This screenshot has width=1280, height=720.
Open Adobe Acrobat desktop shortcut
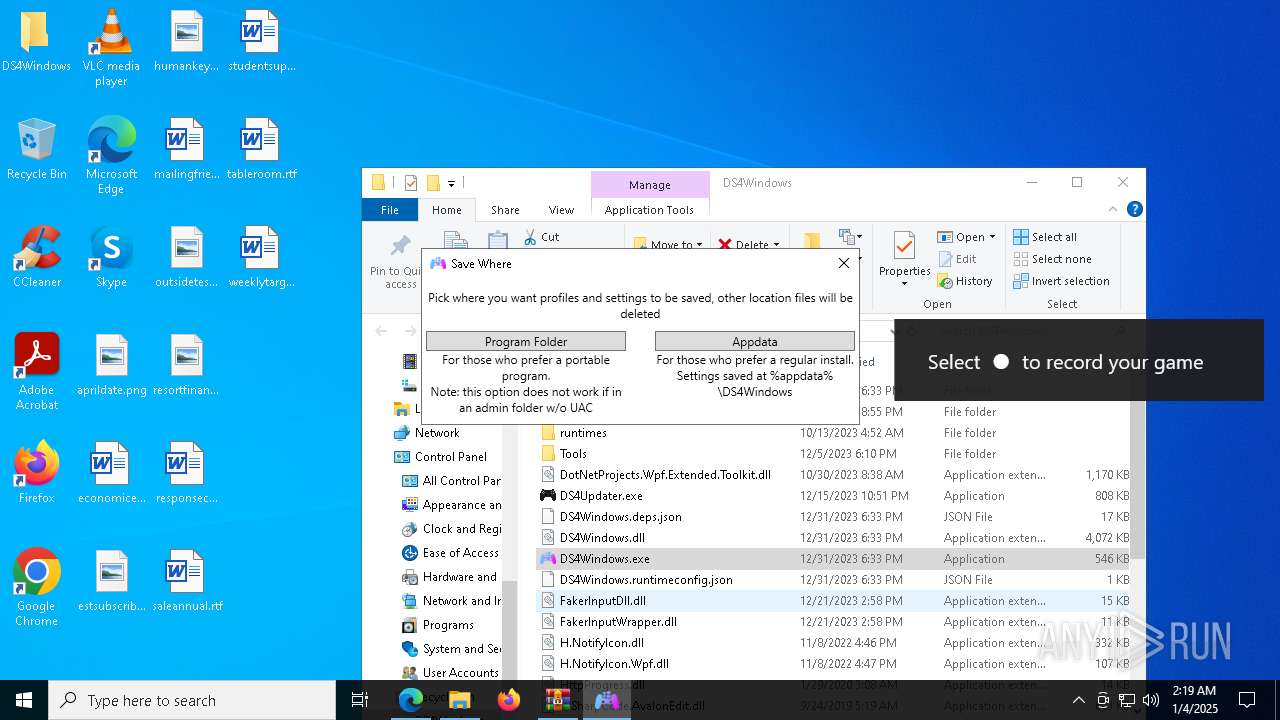[x=36, y=372]
